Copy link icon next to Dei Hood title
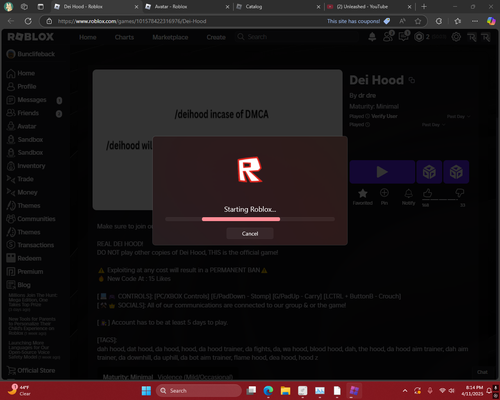Screen dimensions: 500x400 click(x=412, y=80)
